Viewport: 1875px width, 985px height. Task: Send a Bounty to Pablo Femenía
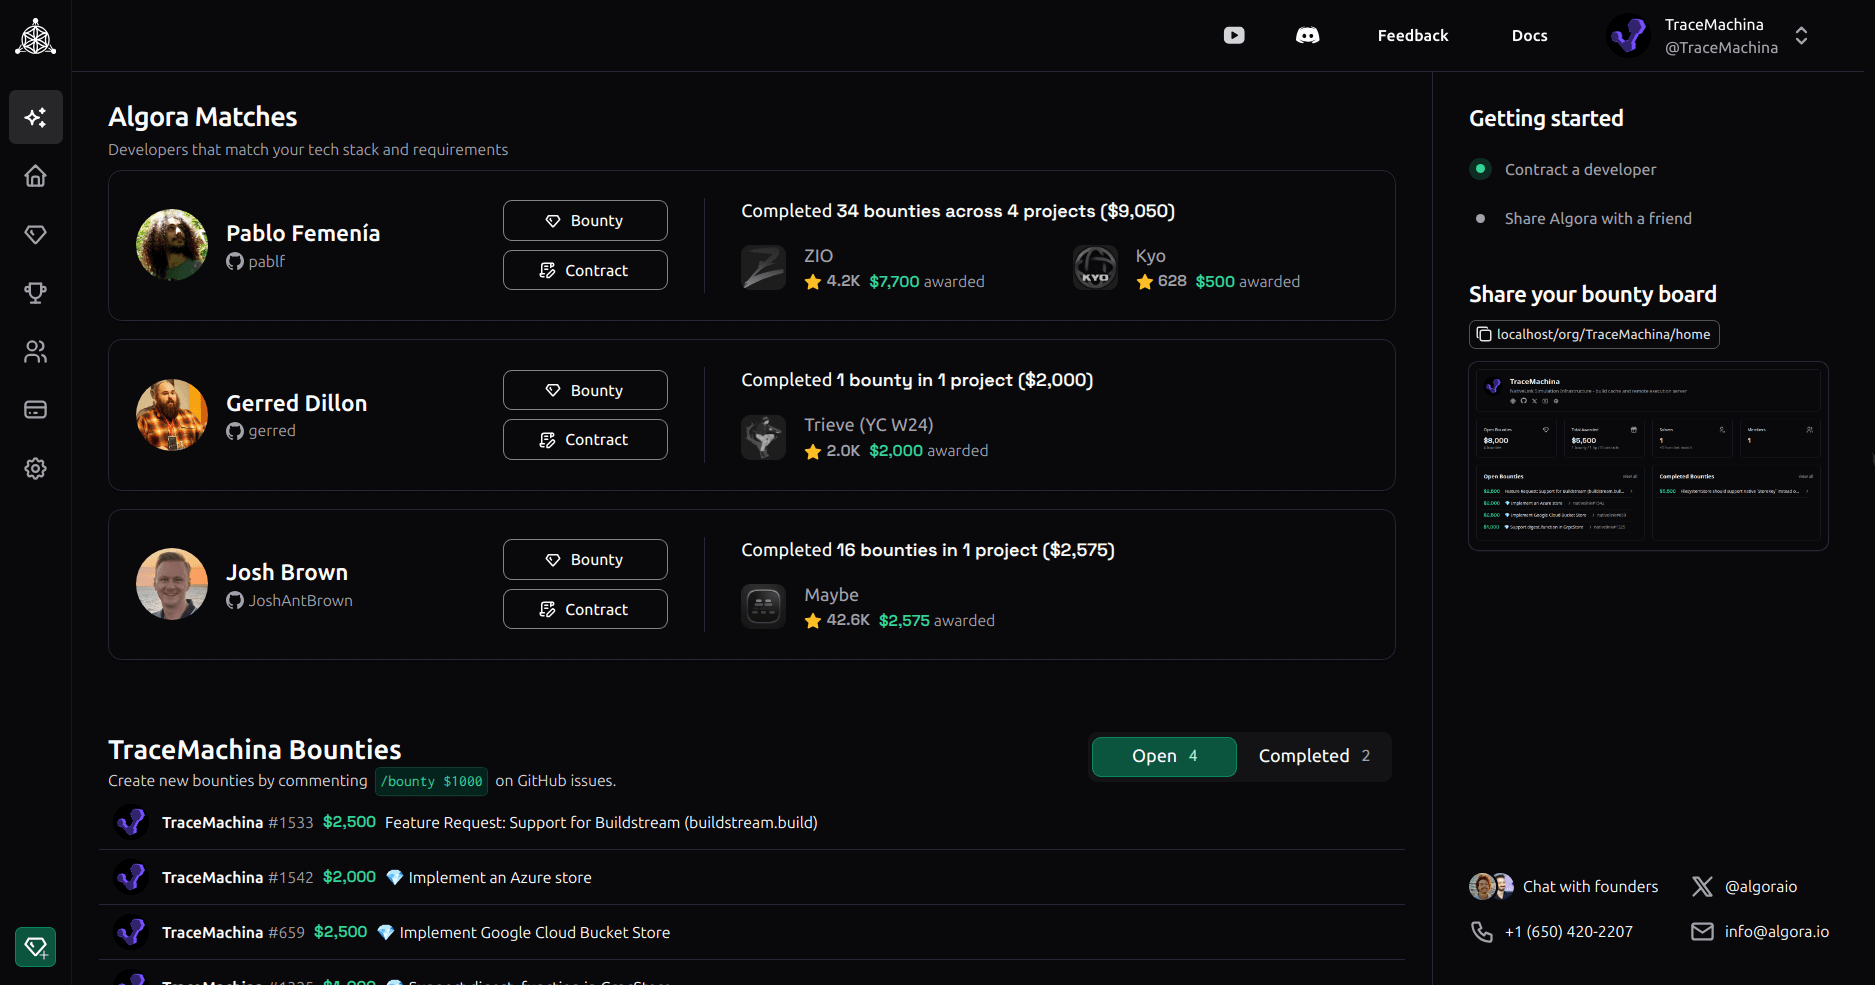point(585,220)
